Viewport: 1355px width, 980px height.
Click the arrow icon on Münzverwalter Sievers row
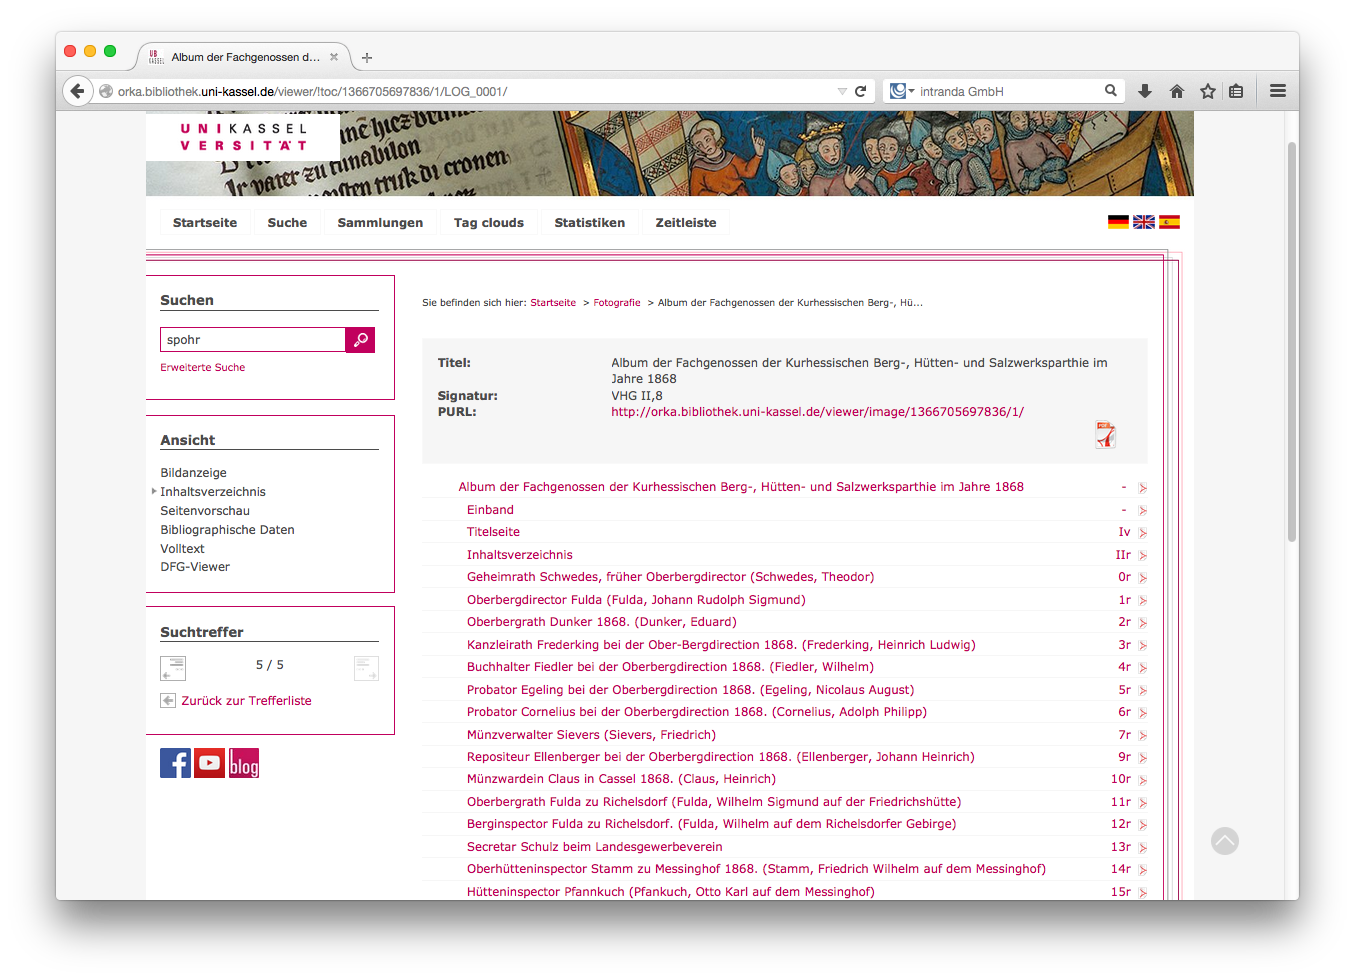1142,736
